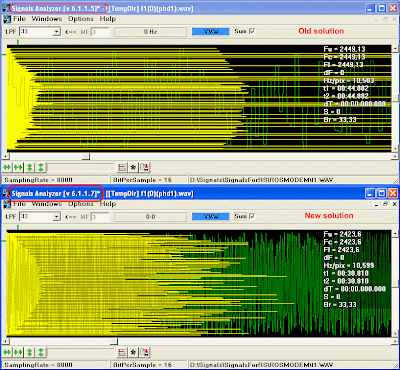Click Hz/pix = 10,599 readout in lower plot
This screenshot has height=370, width=400.
pyautogui.click(x=349, y=265)
